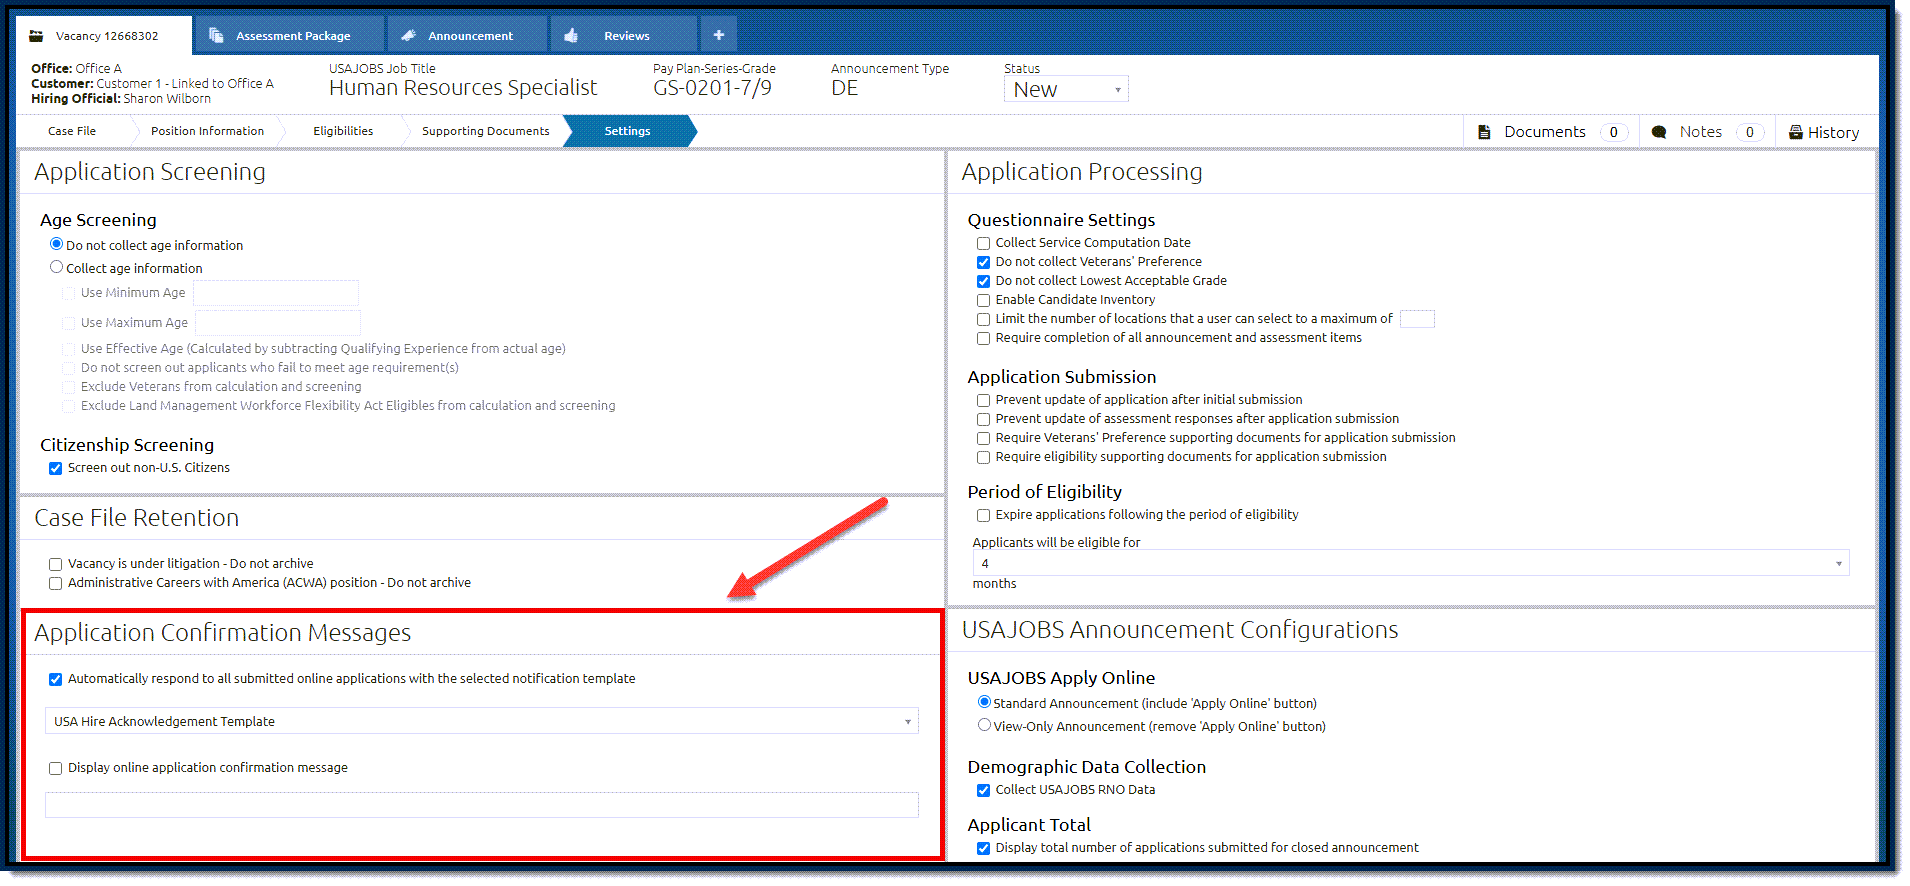Select View-Only Announcement radio button

tap(984, 725)
